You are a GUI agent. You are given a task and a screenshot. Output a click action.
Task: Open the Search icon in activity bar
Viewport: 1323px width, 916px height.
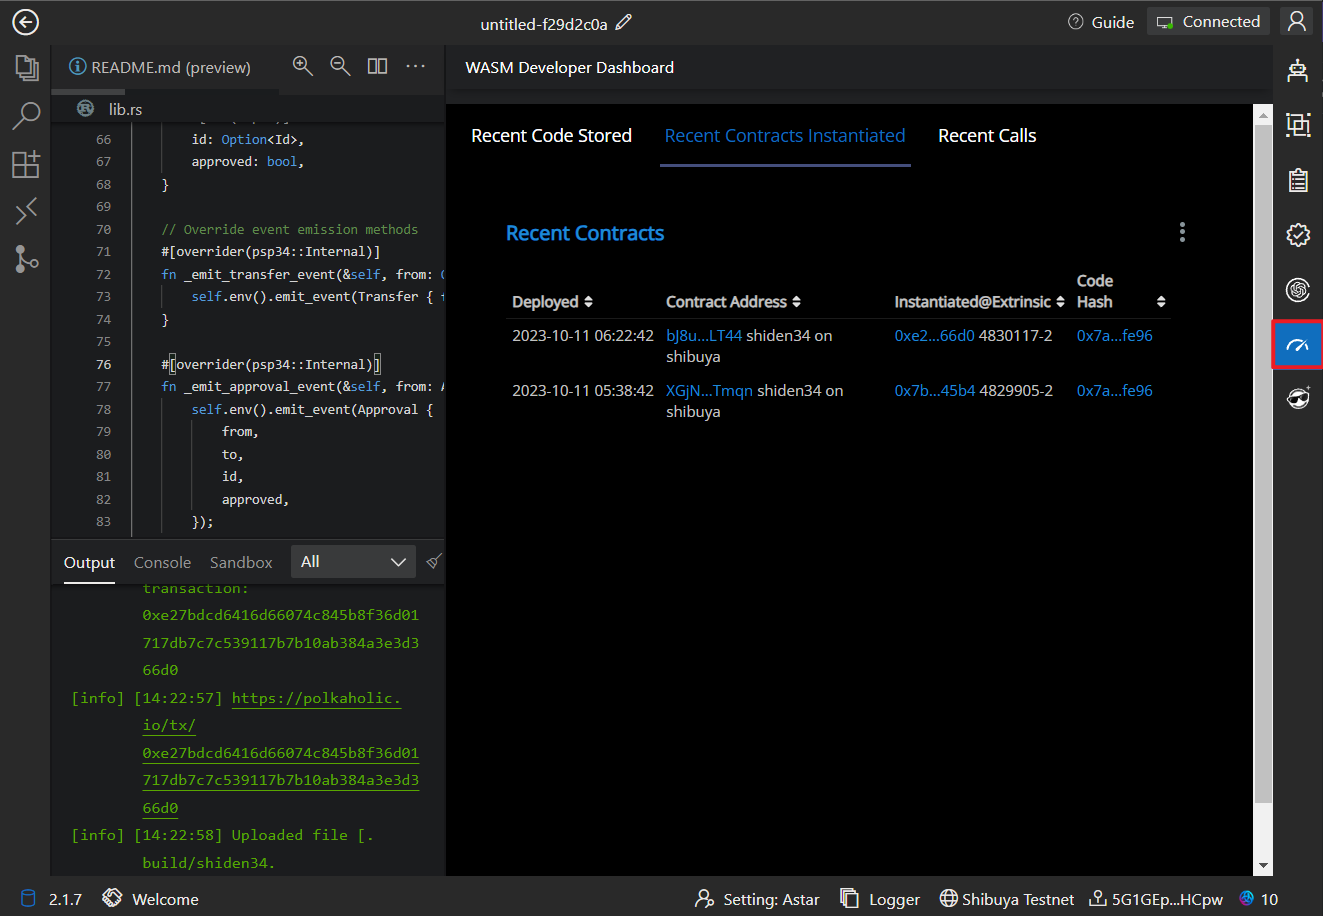coord(26,116)
